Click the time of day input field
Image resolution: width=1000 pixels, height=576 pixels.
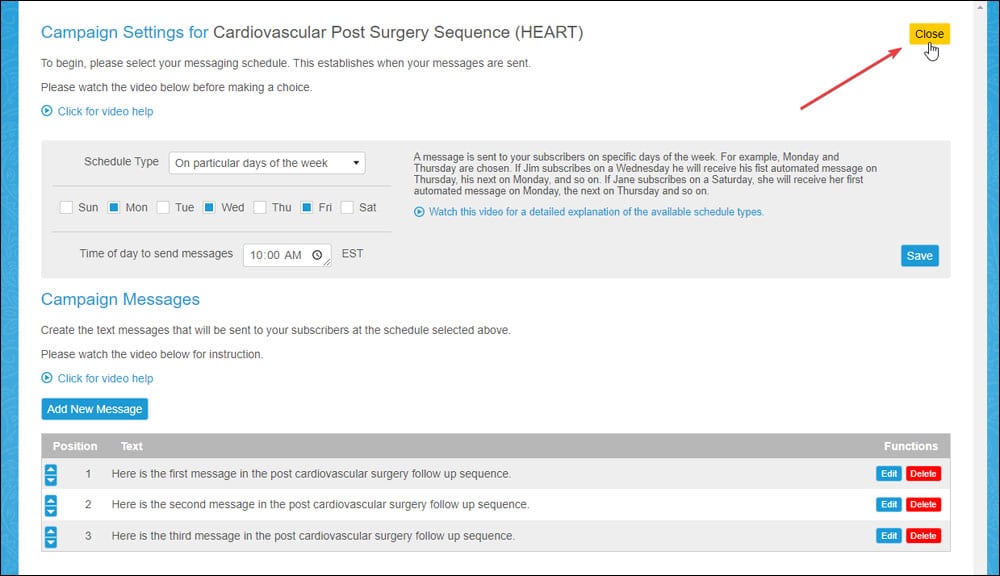point(287,255)
